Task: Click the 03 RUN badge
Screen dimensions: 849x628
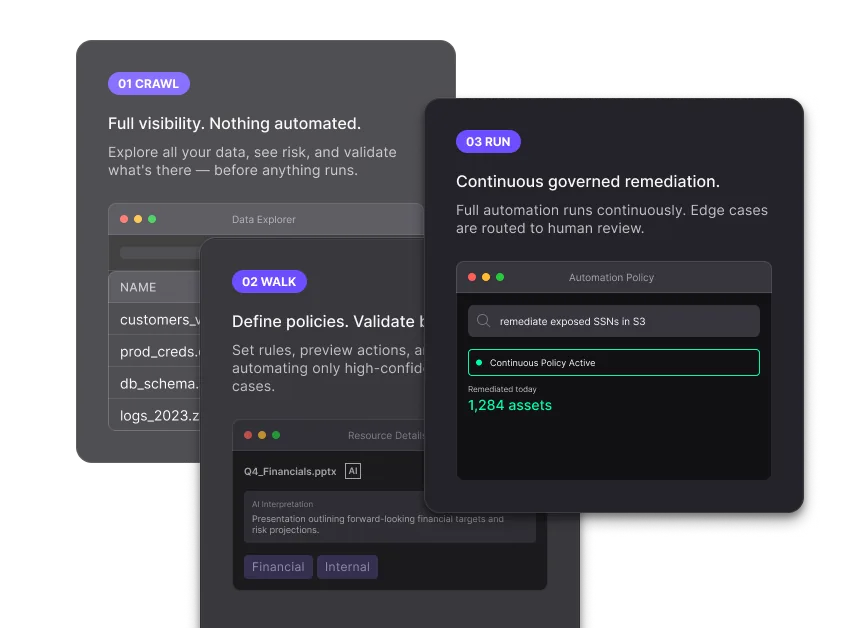Action: coord(488,141)
